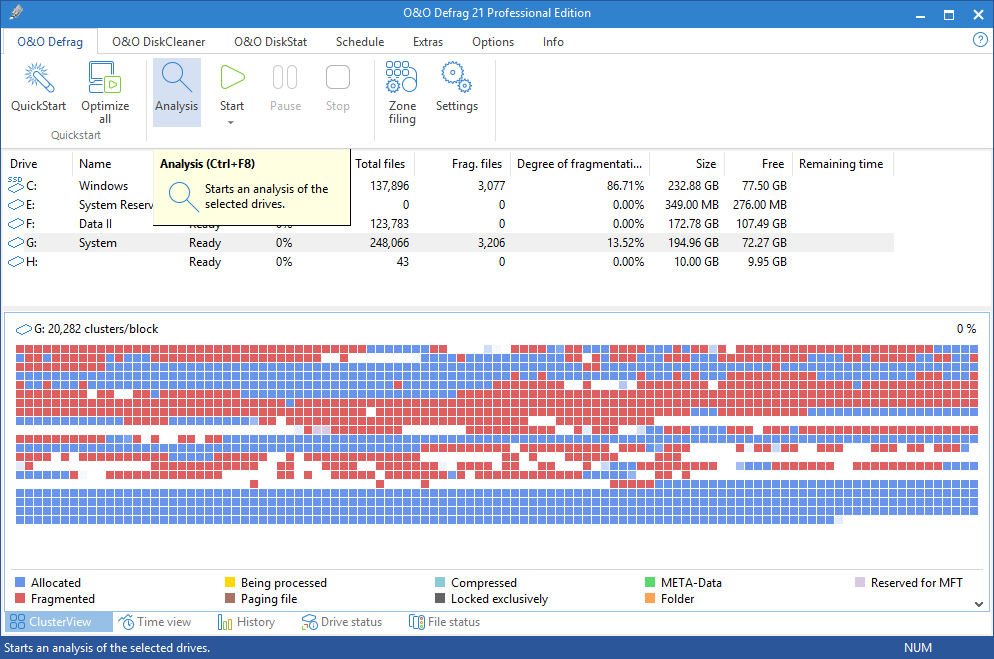The image size is (994, 659).
Task: Click the 9.95 GB free space cell
Action: tap(767, 262)
